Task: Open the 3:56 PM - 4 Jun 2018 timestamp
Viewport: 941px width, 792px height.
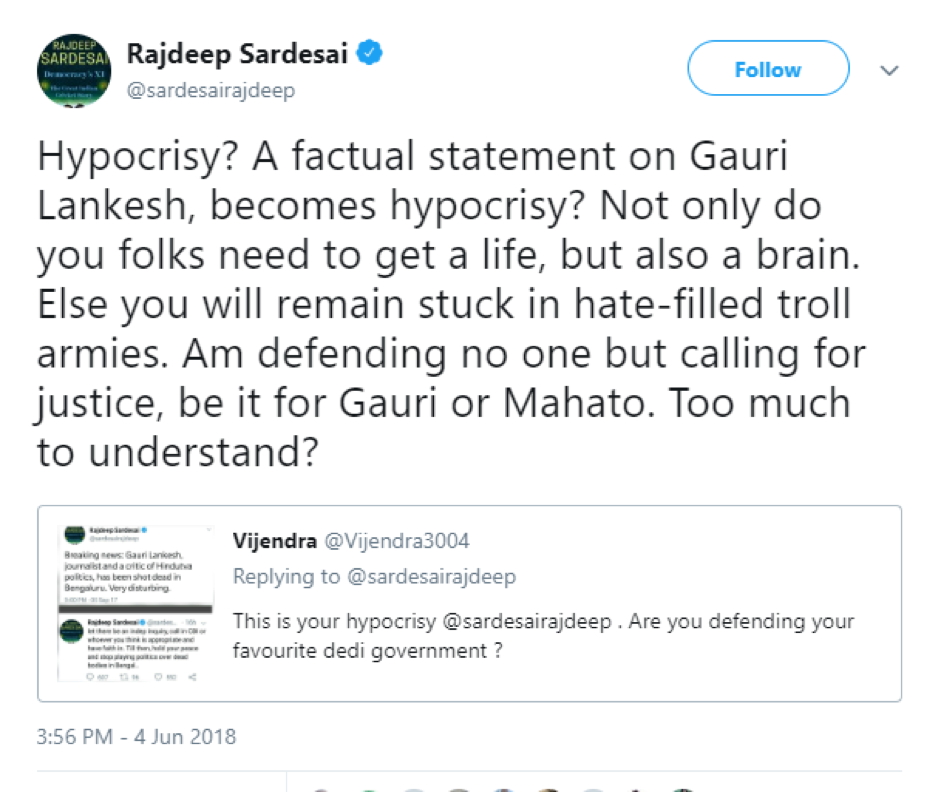Action: pos(136,738)
